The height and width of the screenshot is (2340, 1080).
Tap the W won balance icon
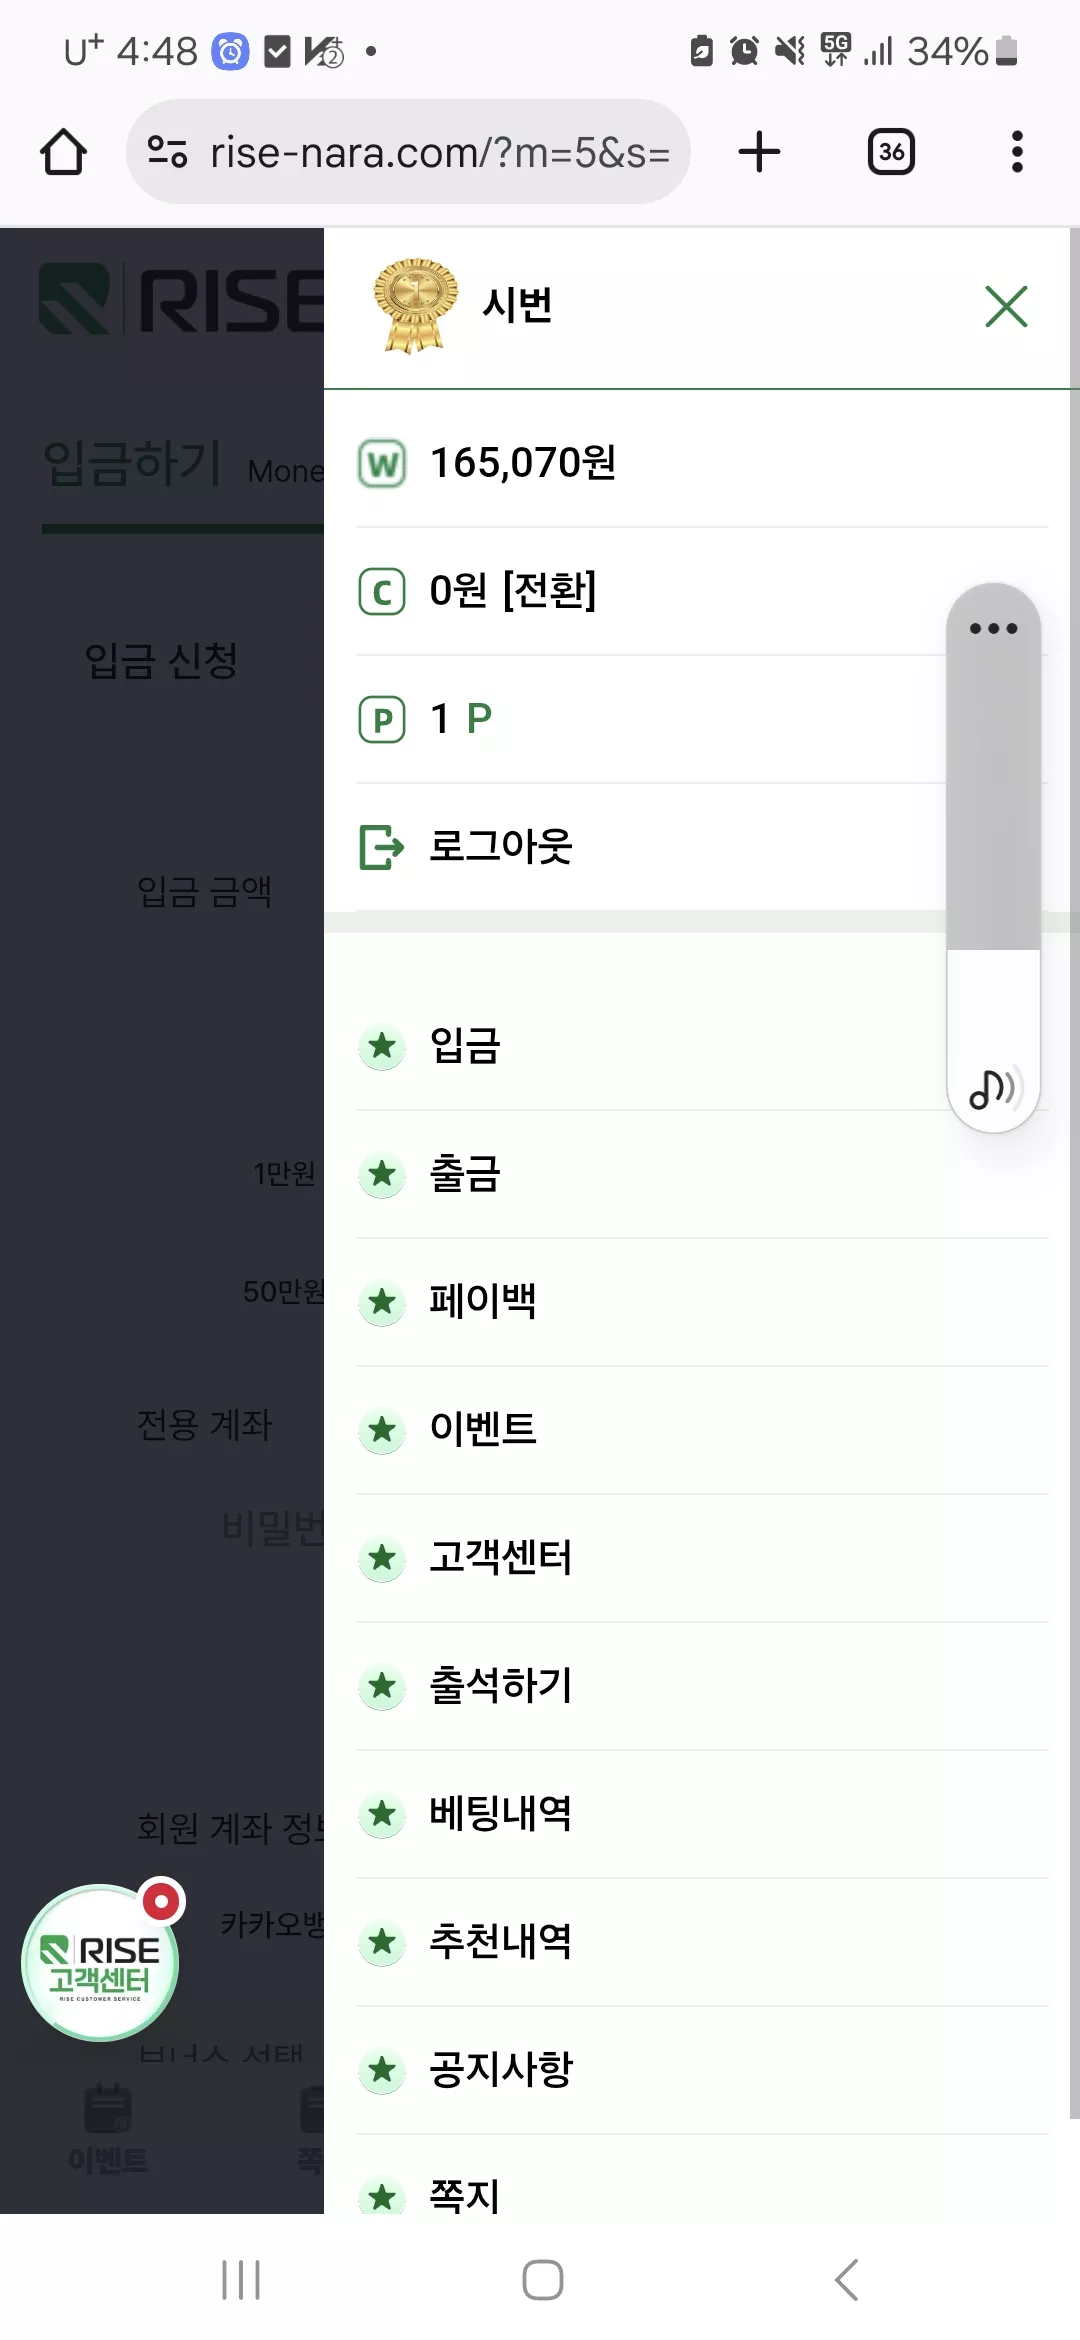pyautogui.click(x=382, y=464)
